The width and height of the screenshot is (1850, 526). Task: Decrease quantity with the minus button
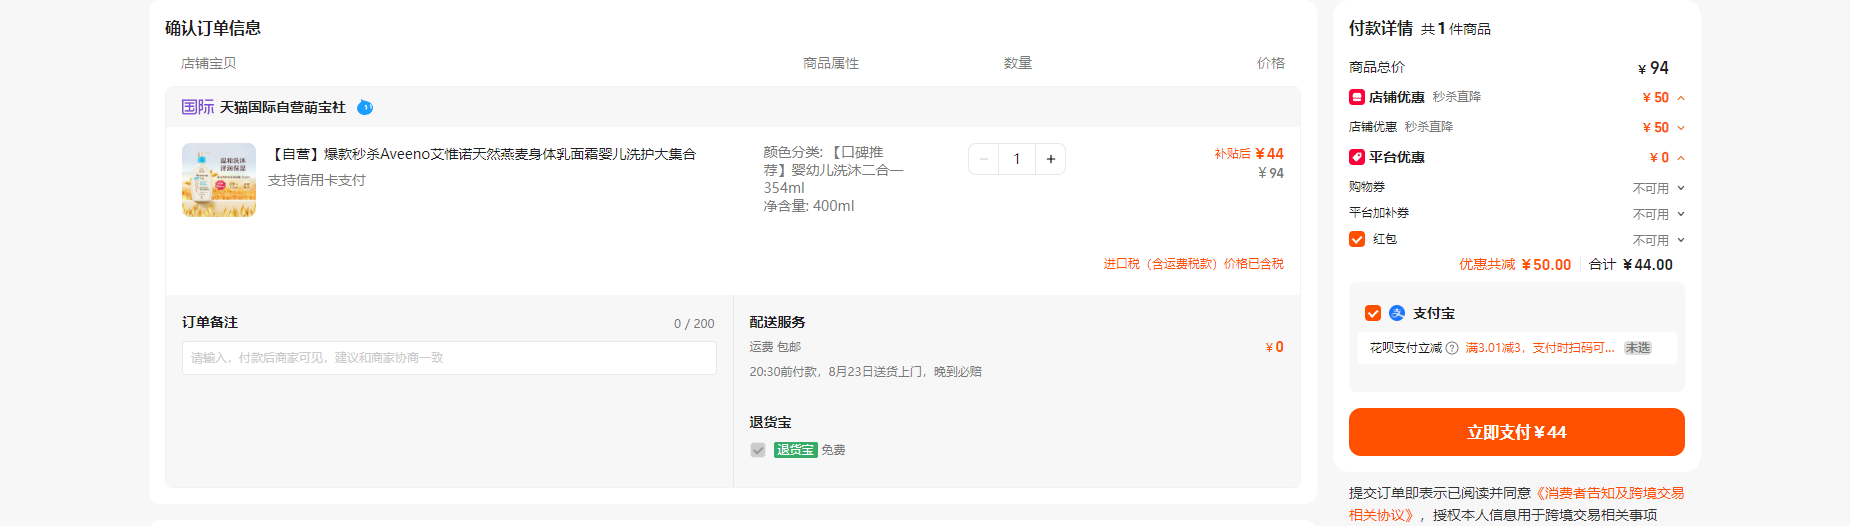tap(984, 159)
